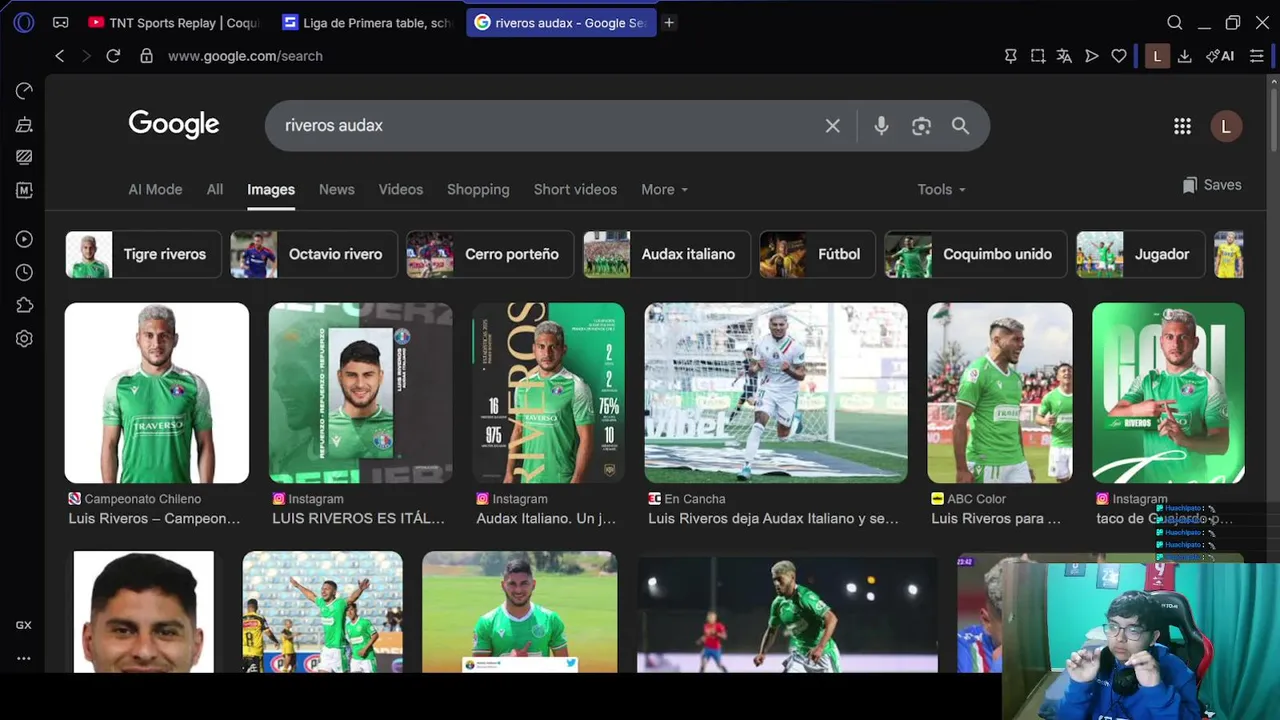Open sidebar extensions cube icon
The width and height of the screenshot is (1280, 720).
pos(24,305)
